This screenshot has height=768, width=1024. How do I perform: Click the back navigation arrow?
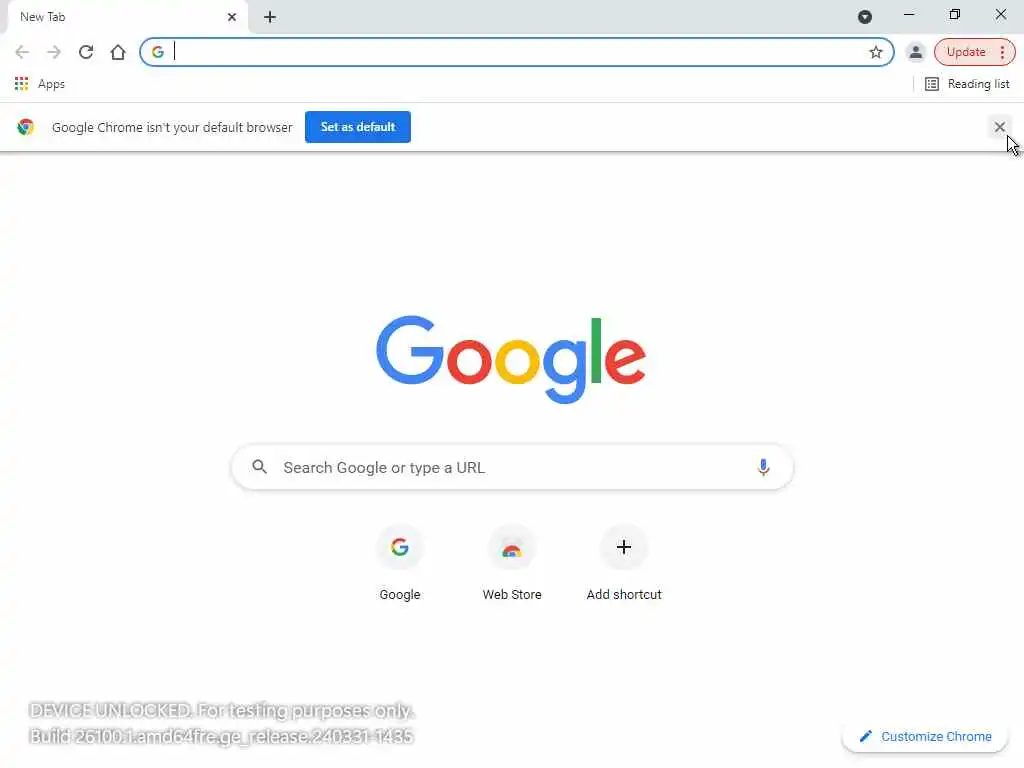pos(22,52)
